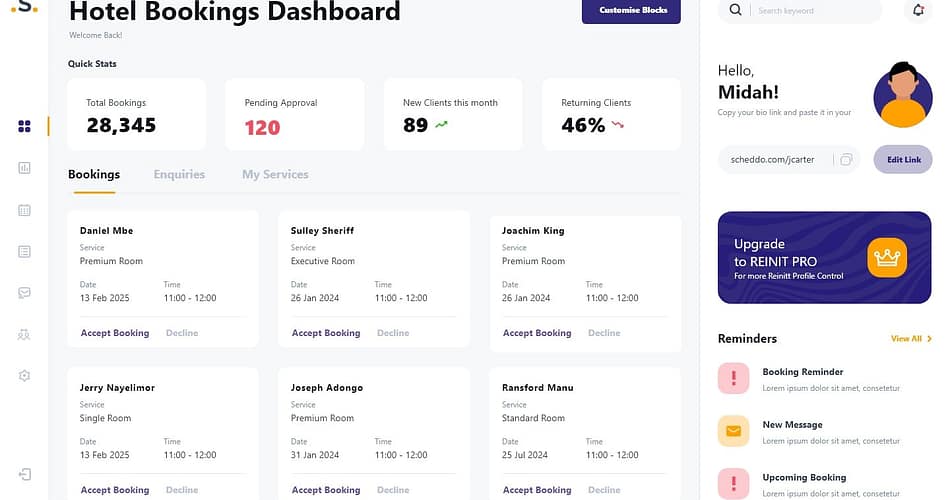Screen dimensions: 950x500
Task: Open the clients people icon in sidebar
Action: point(24,334)
